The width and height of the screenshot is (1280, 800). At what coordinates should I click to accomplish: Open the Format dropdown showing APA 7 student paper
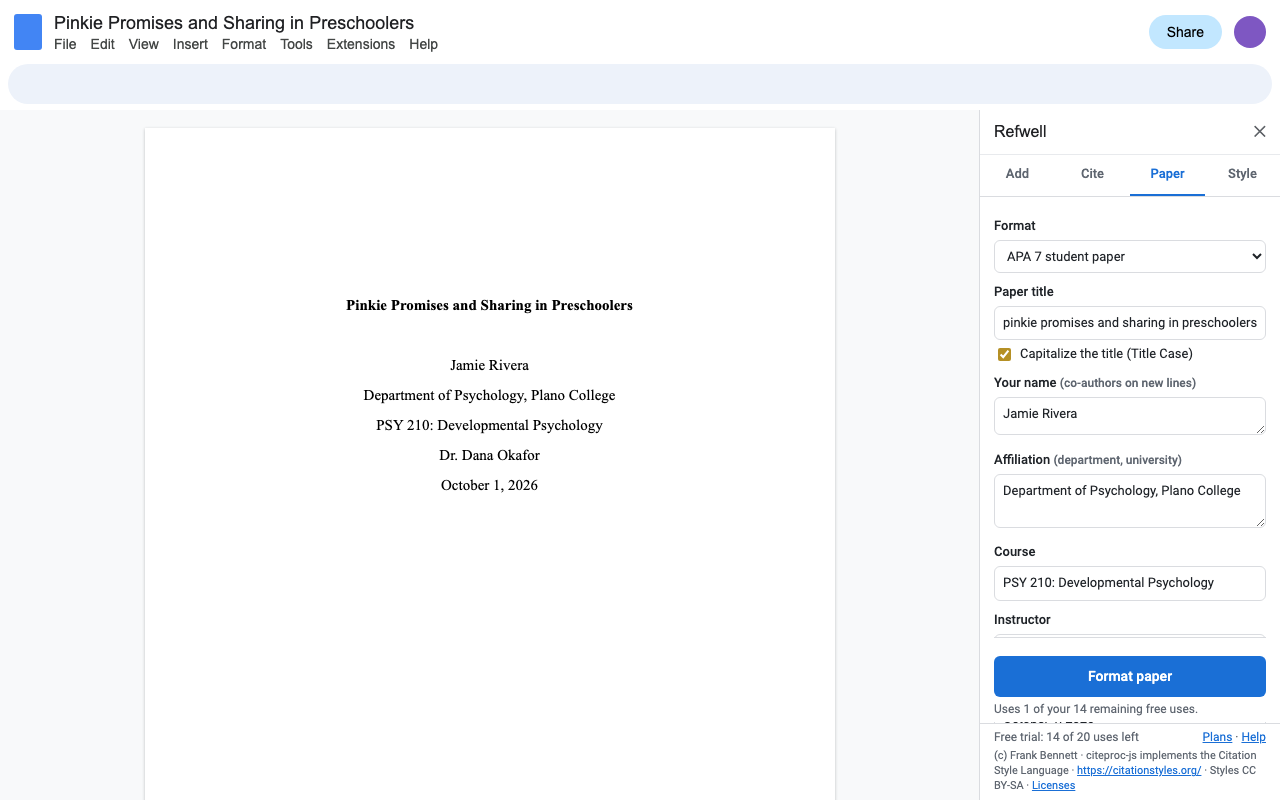[1130, 256]
